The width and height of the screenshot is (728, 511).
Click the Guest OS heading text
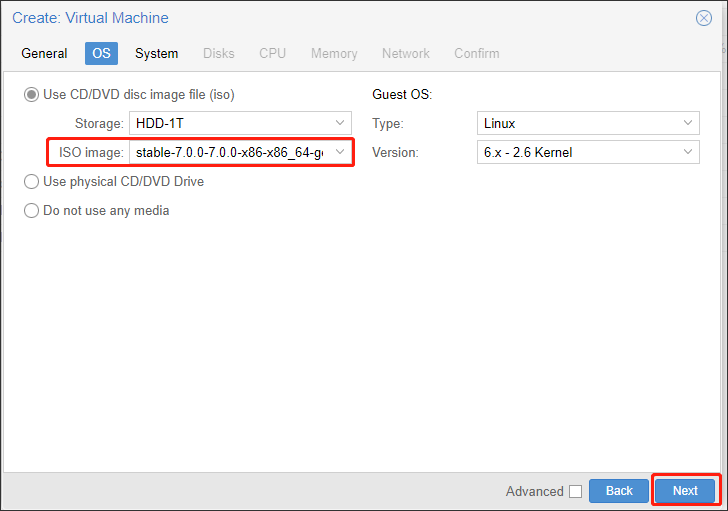[402, 95]
